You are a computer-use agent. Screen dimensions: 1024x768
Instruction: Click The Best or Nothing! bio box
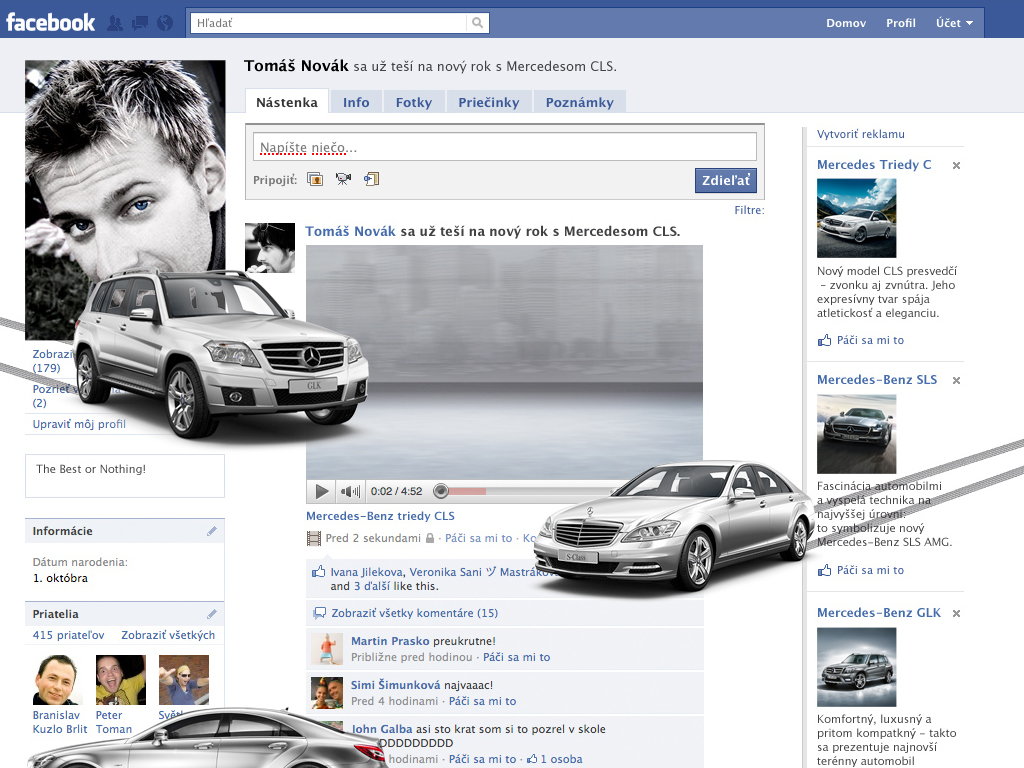pos(125,476)
